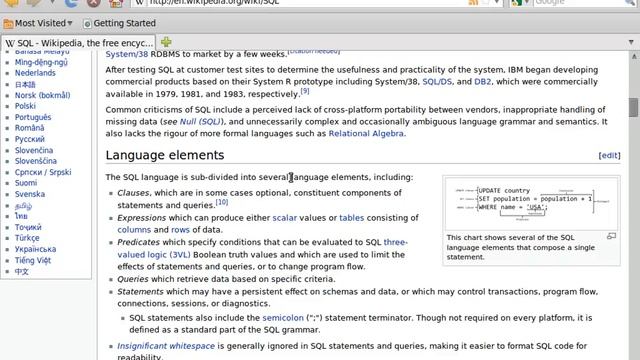This screenshot has width=640, height=360.
Task: Open the Null (SQL) link
Action: [x=200, y=122]
